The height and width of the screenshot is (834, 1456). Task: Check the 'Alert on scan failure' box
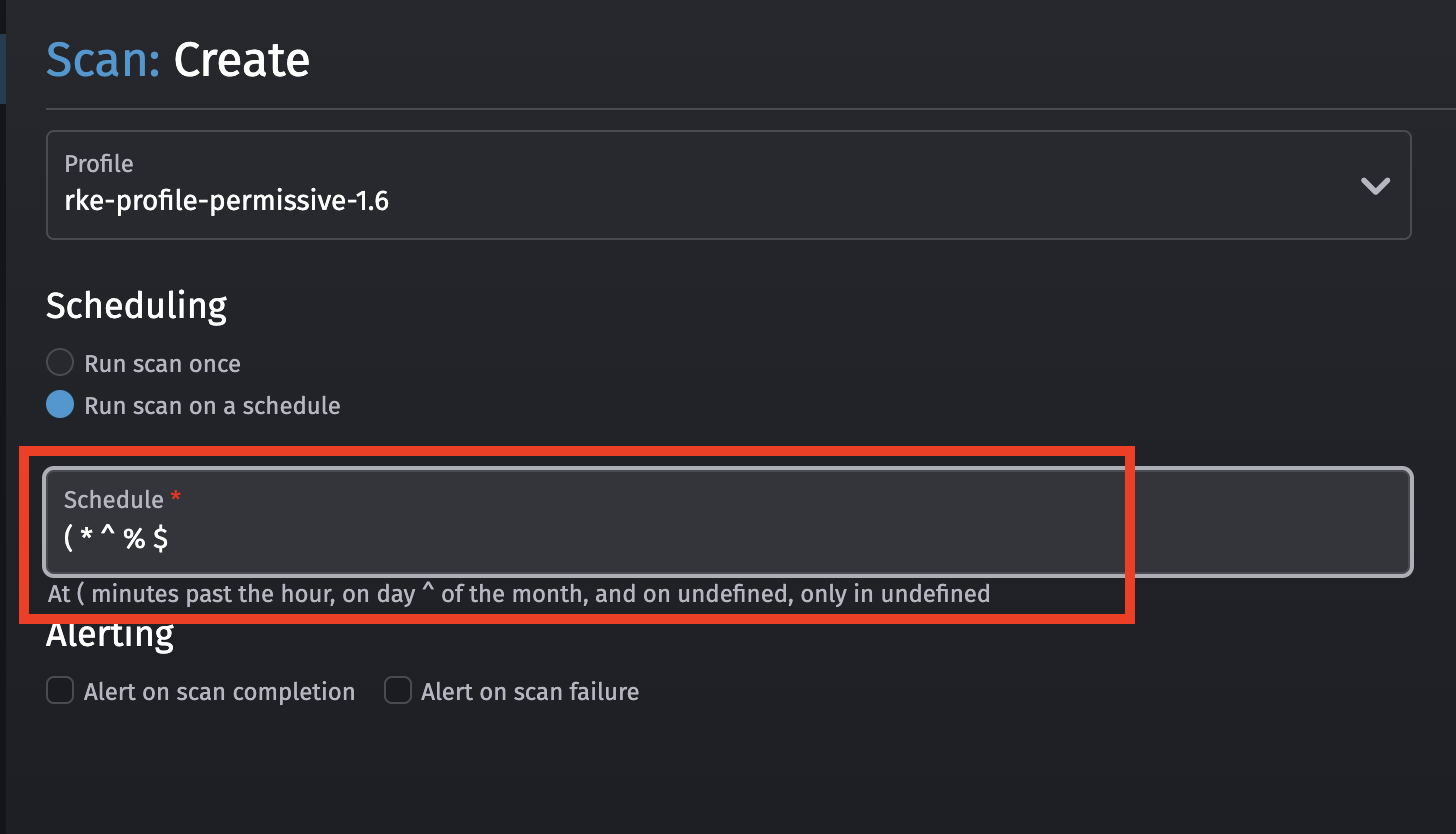pyautogui.click(x=398, y=690)
